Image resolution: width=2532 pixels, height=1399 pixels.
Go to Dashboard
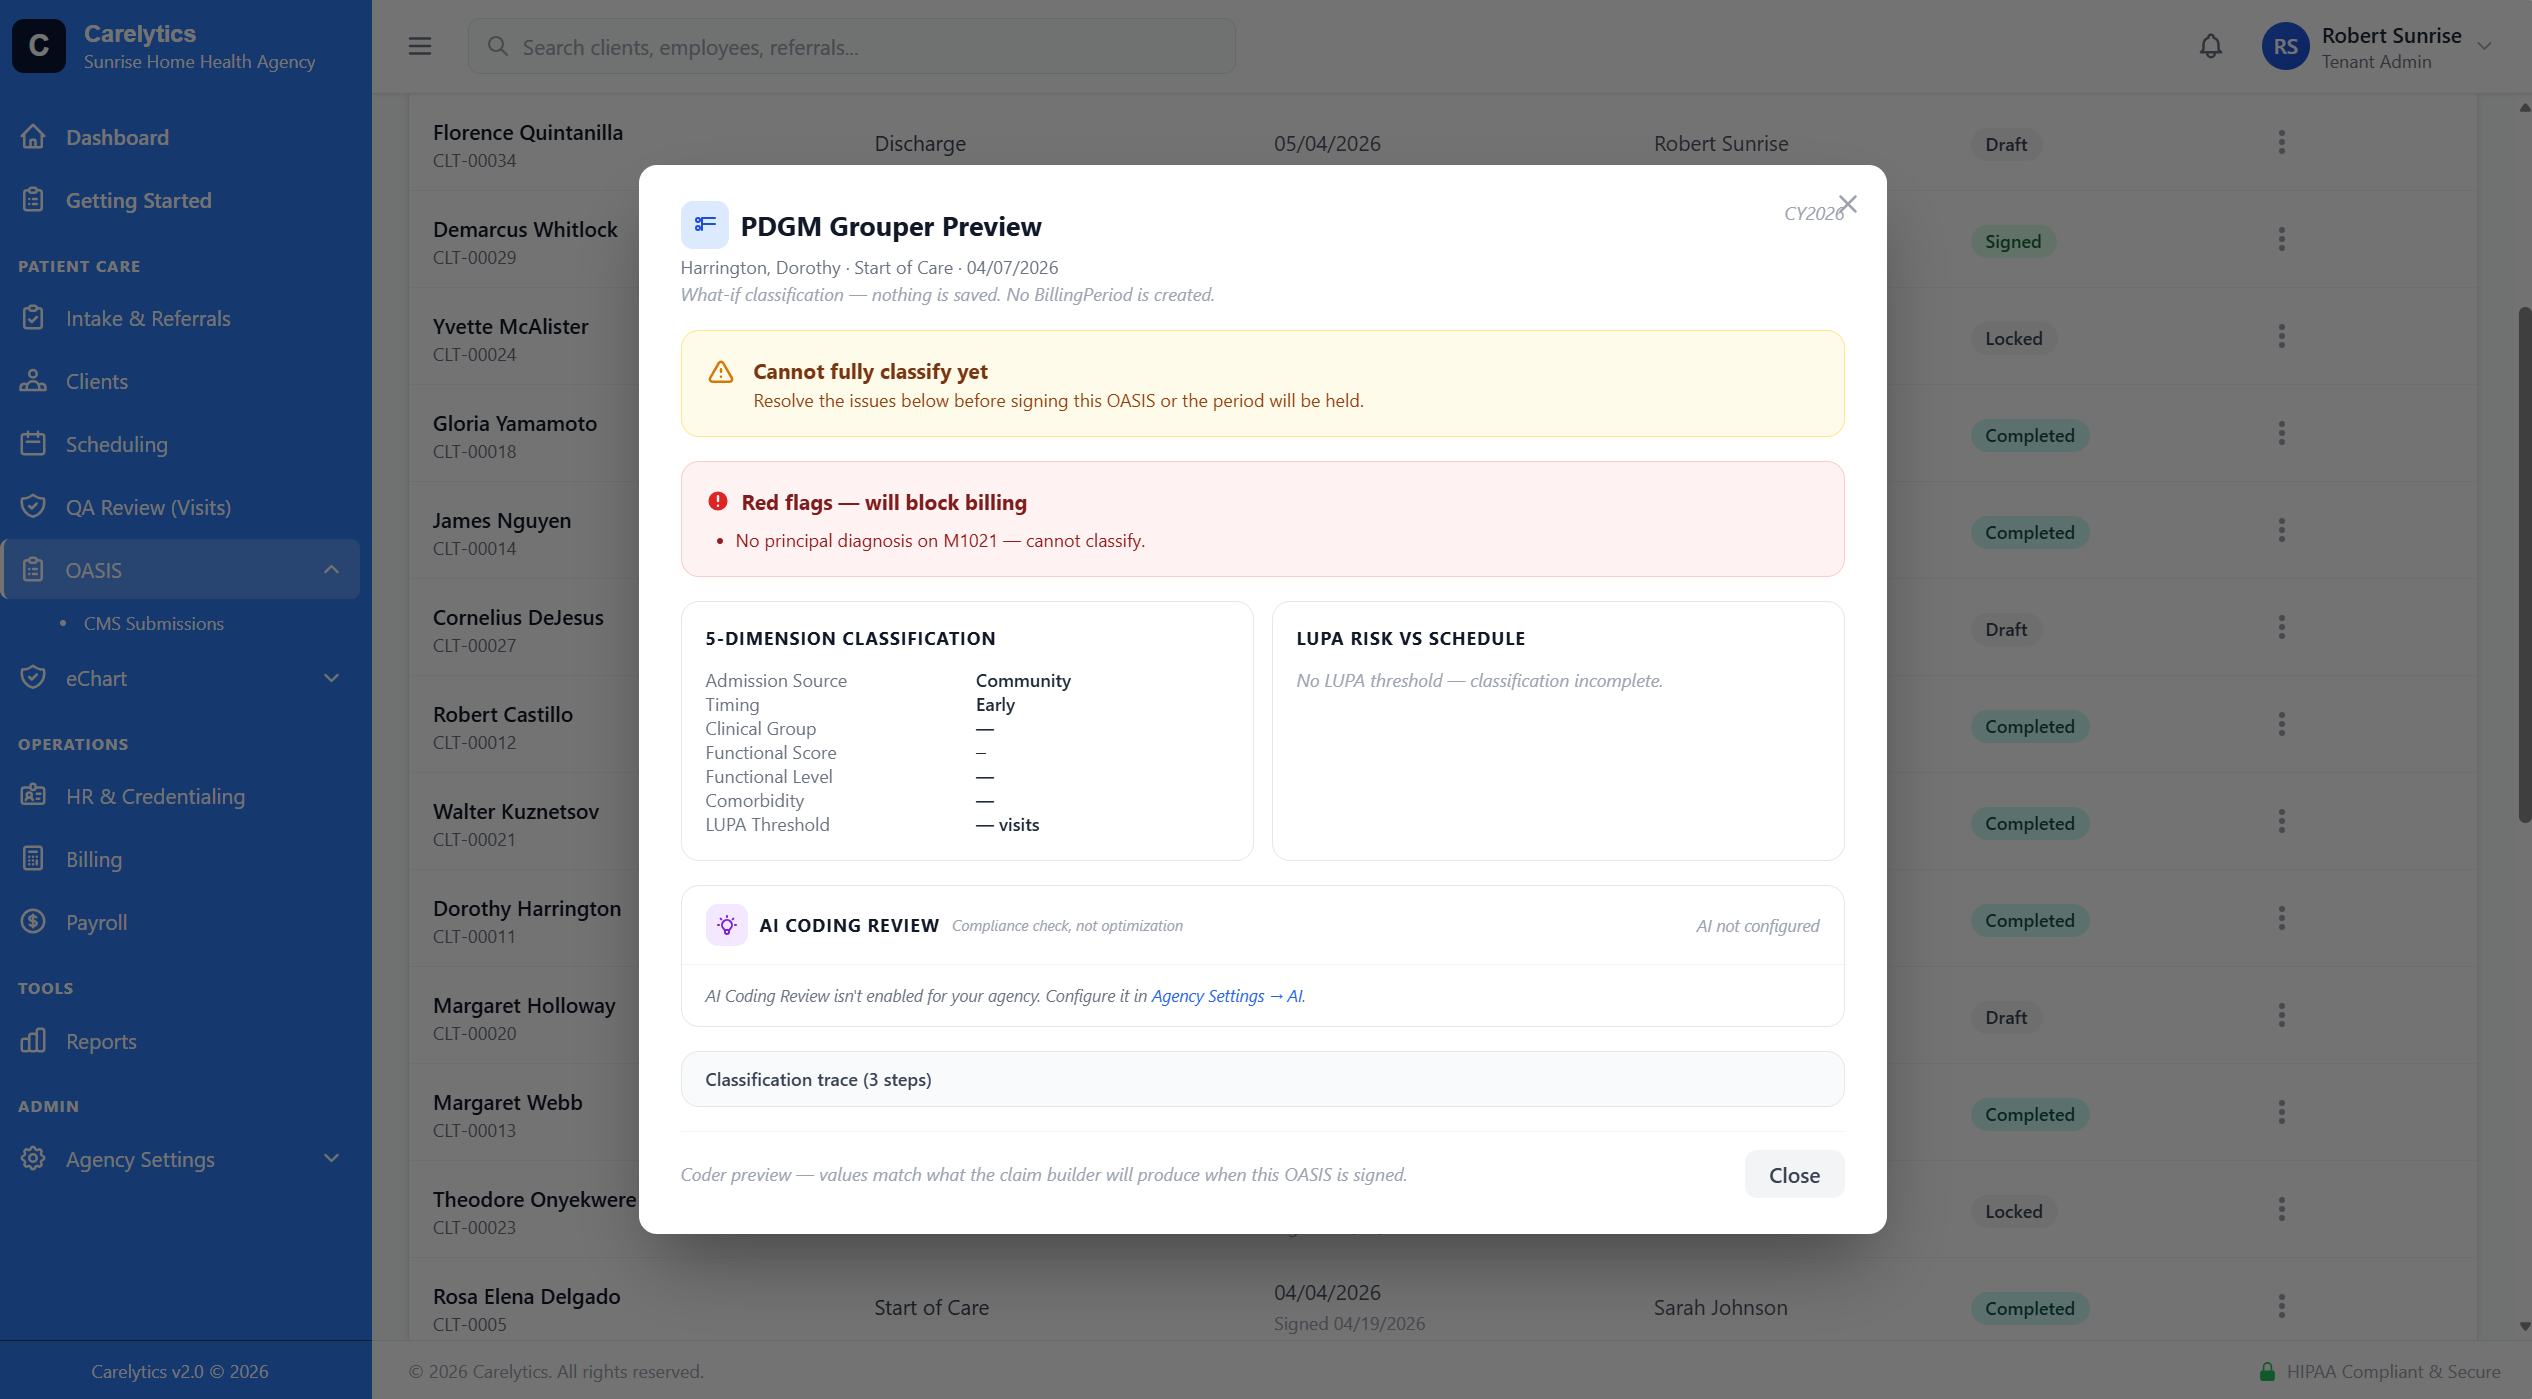pyautogui.click(x=117, y=137)
